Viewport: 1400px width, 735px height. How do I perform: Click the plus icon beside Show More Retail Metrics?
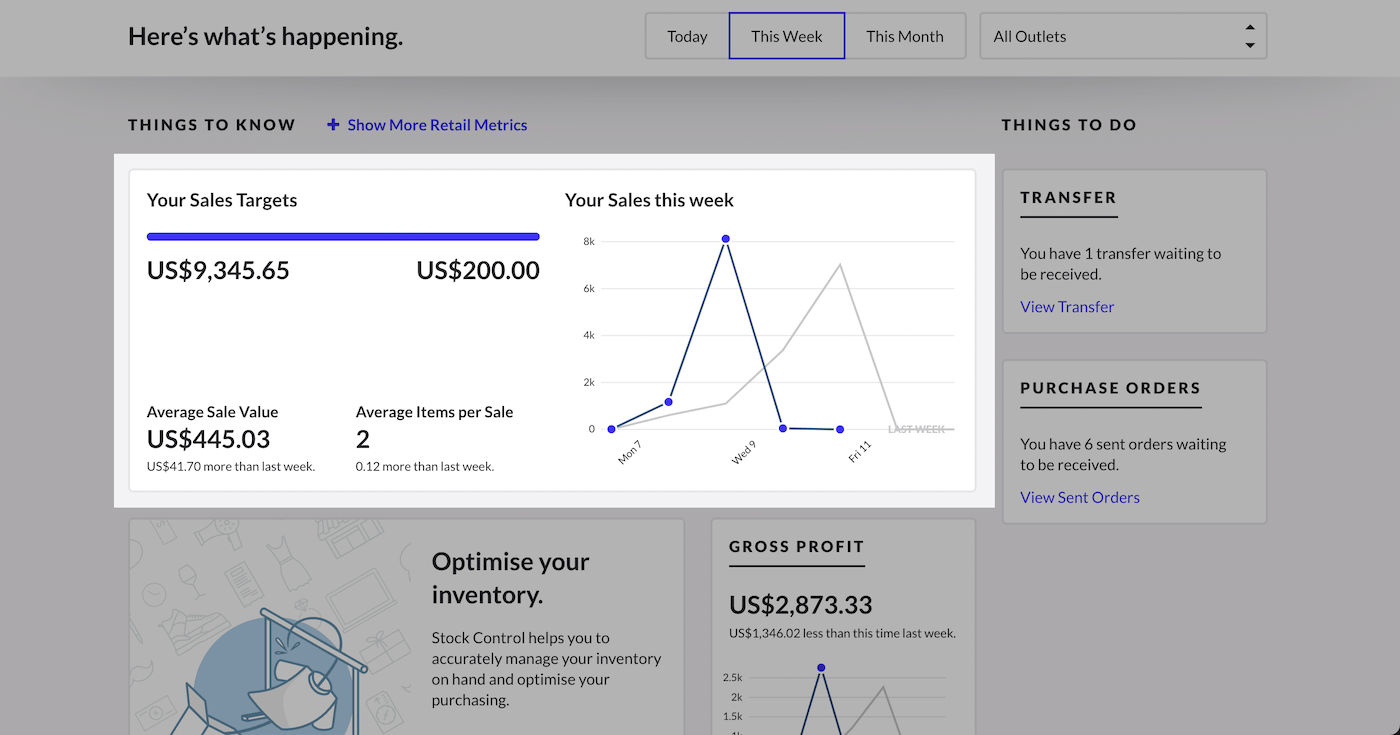(333, 125)
